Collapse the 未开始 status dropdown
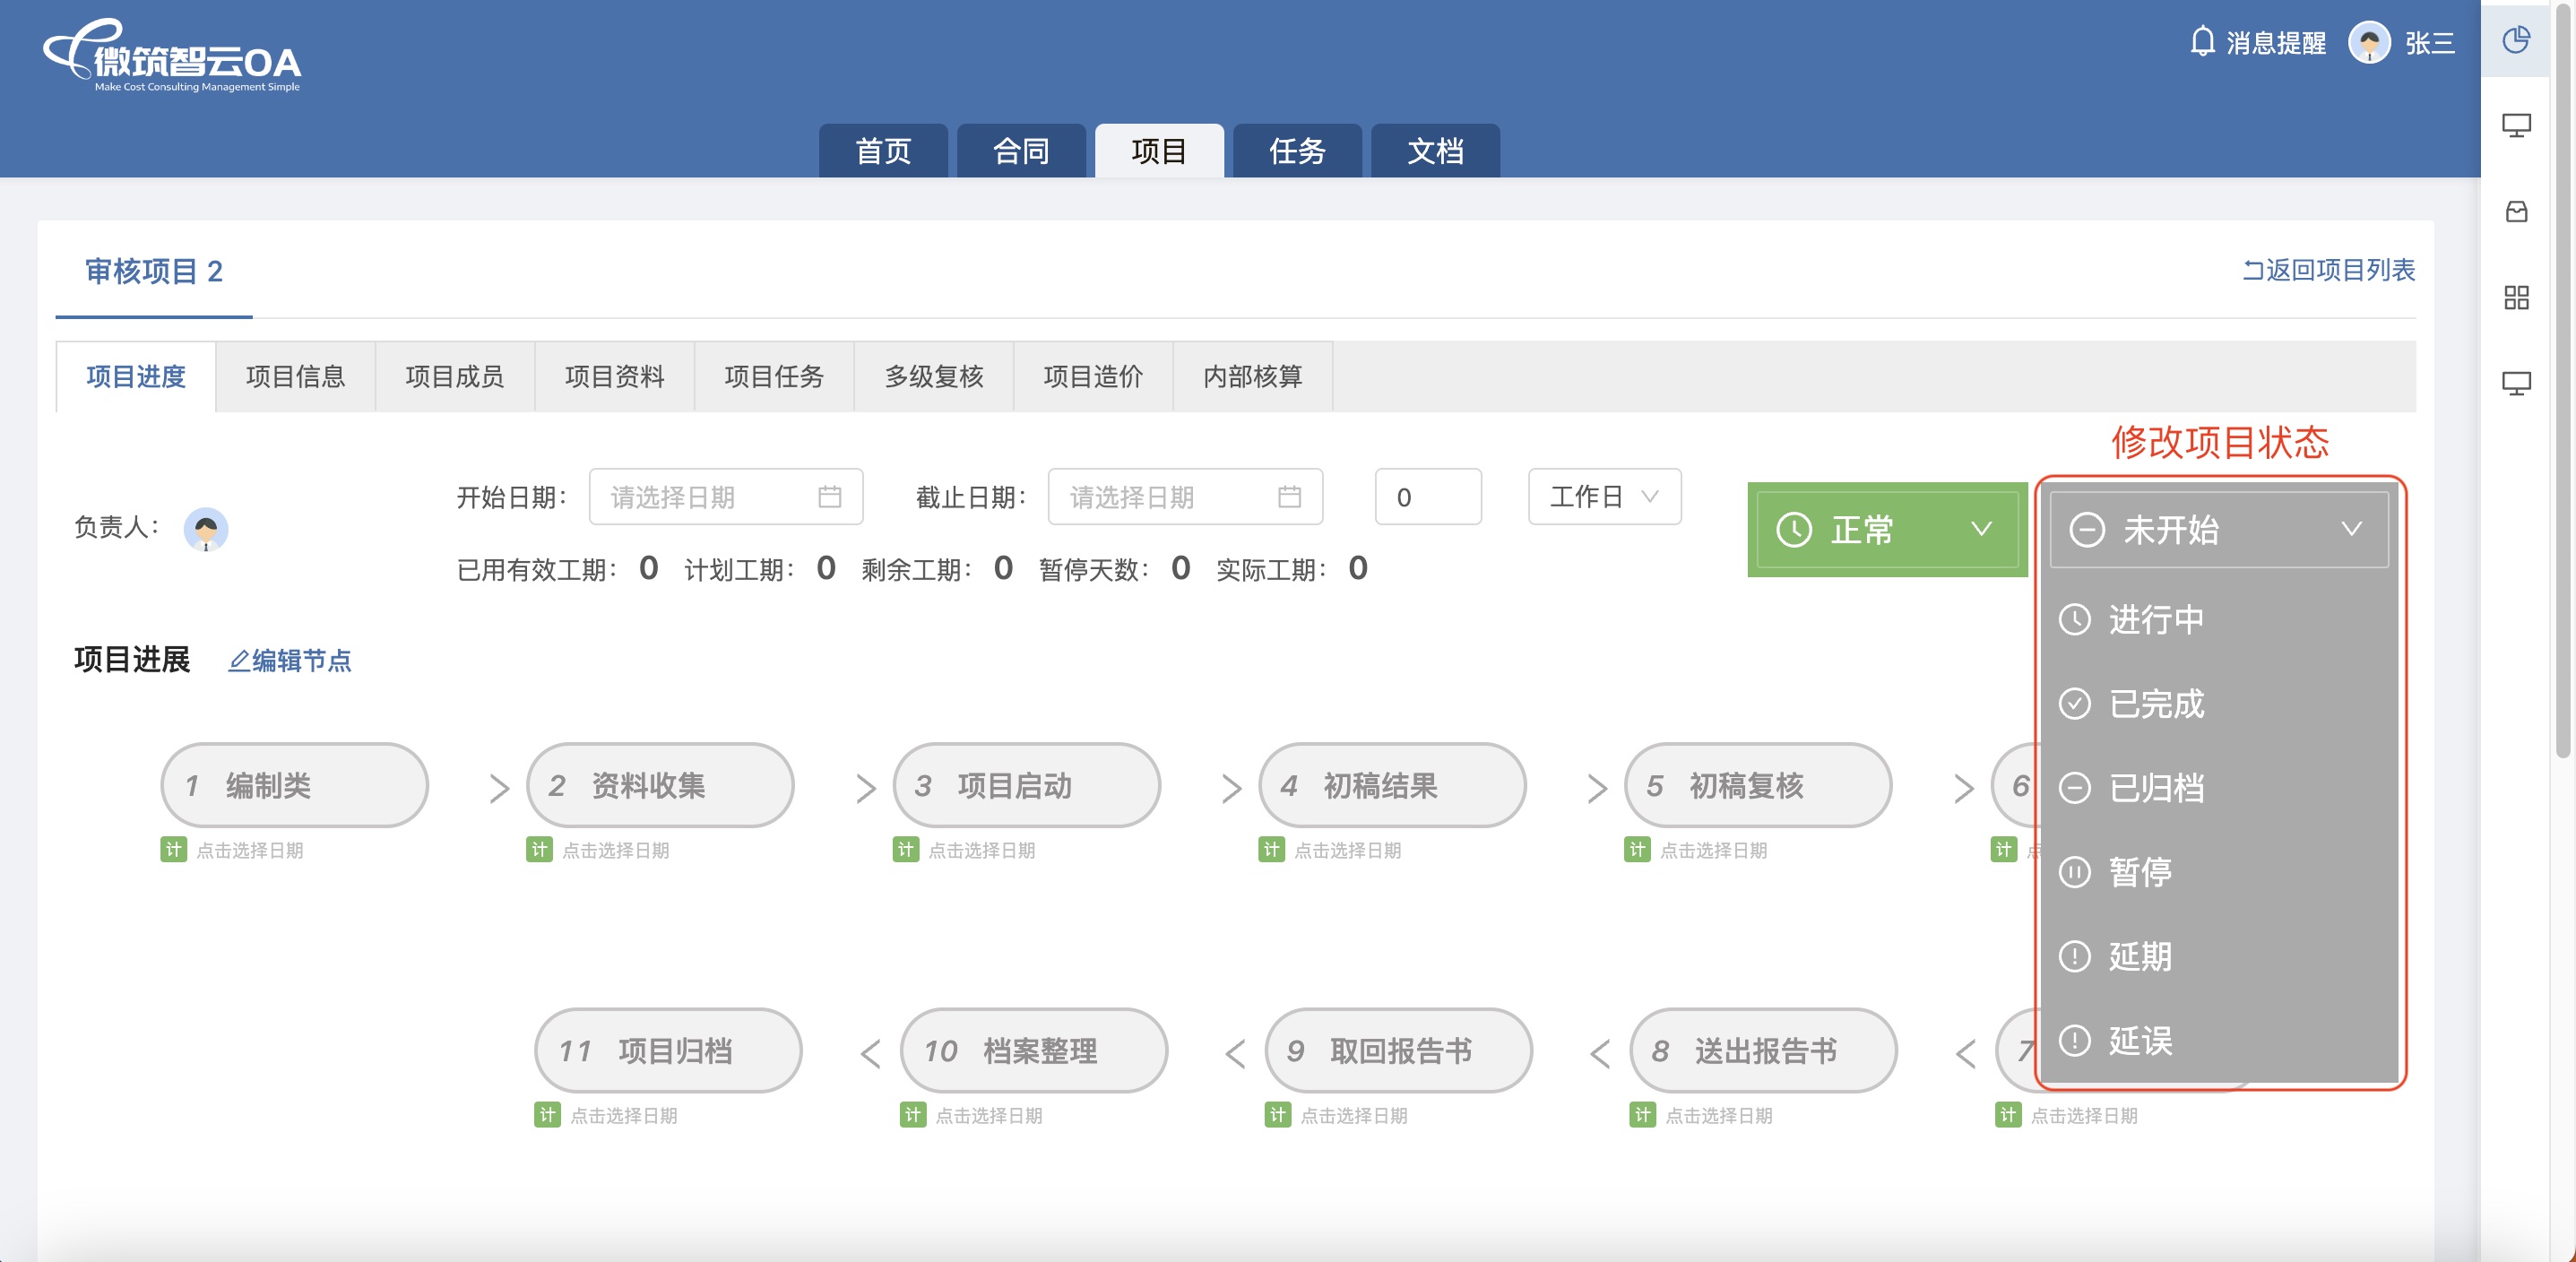 coord(2218,530)
